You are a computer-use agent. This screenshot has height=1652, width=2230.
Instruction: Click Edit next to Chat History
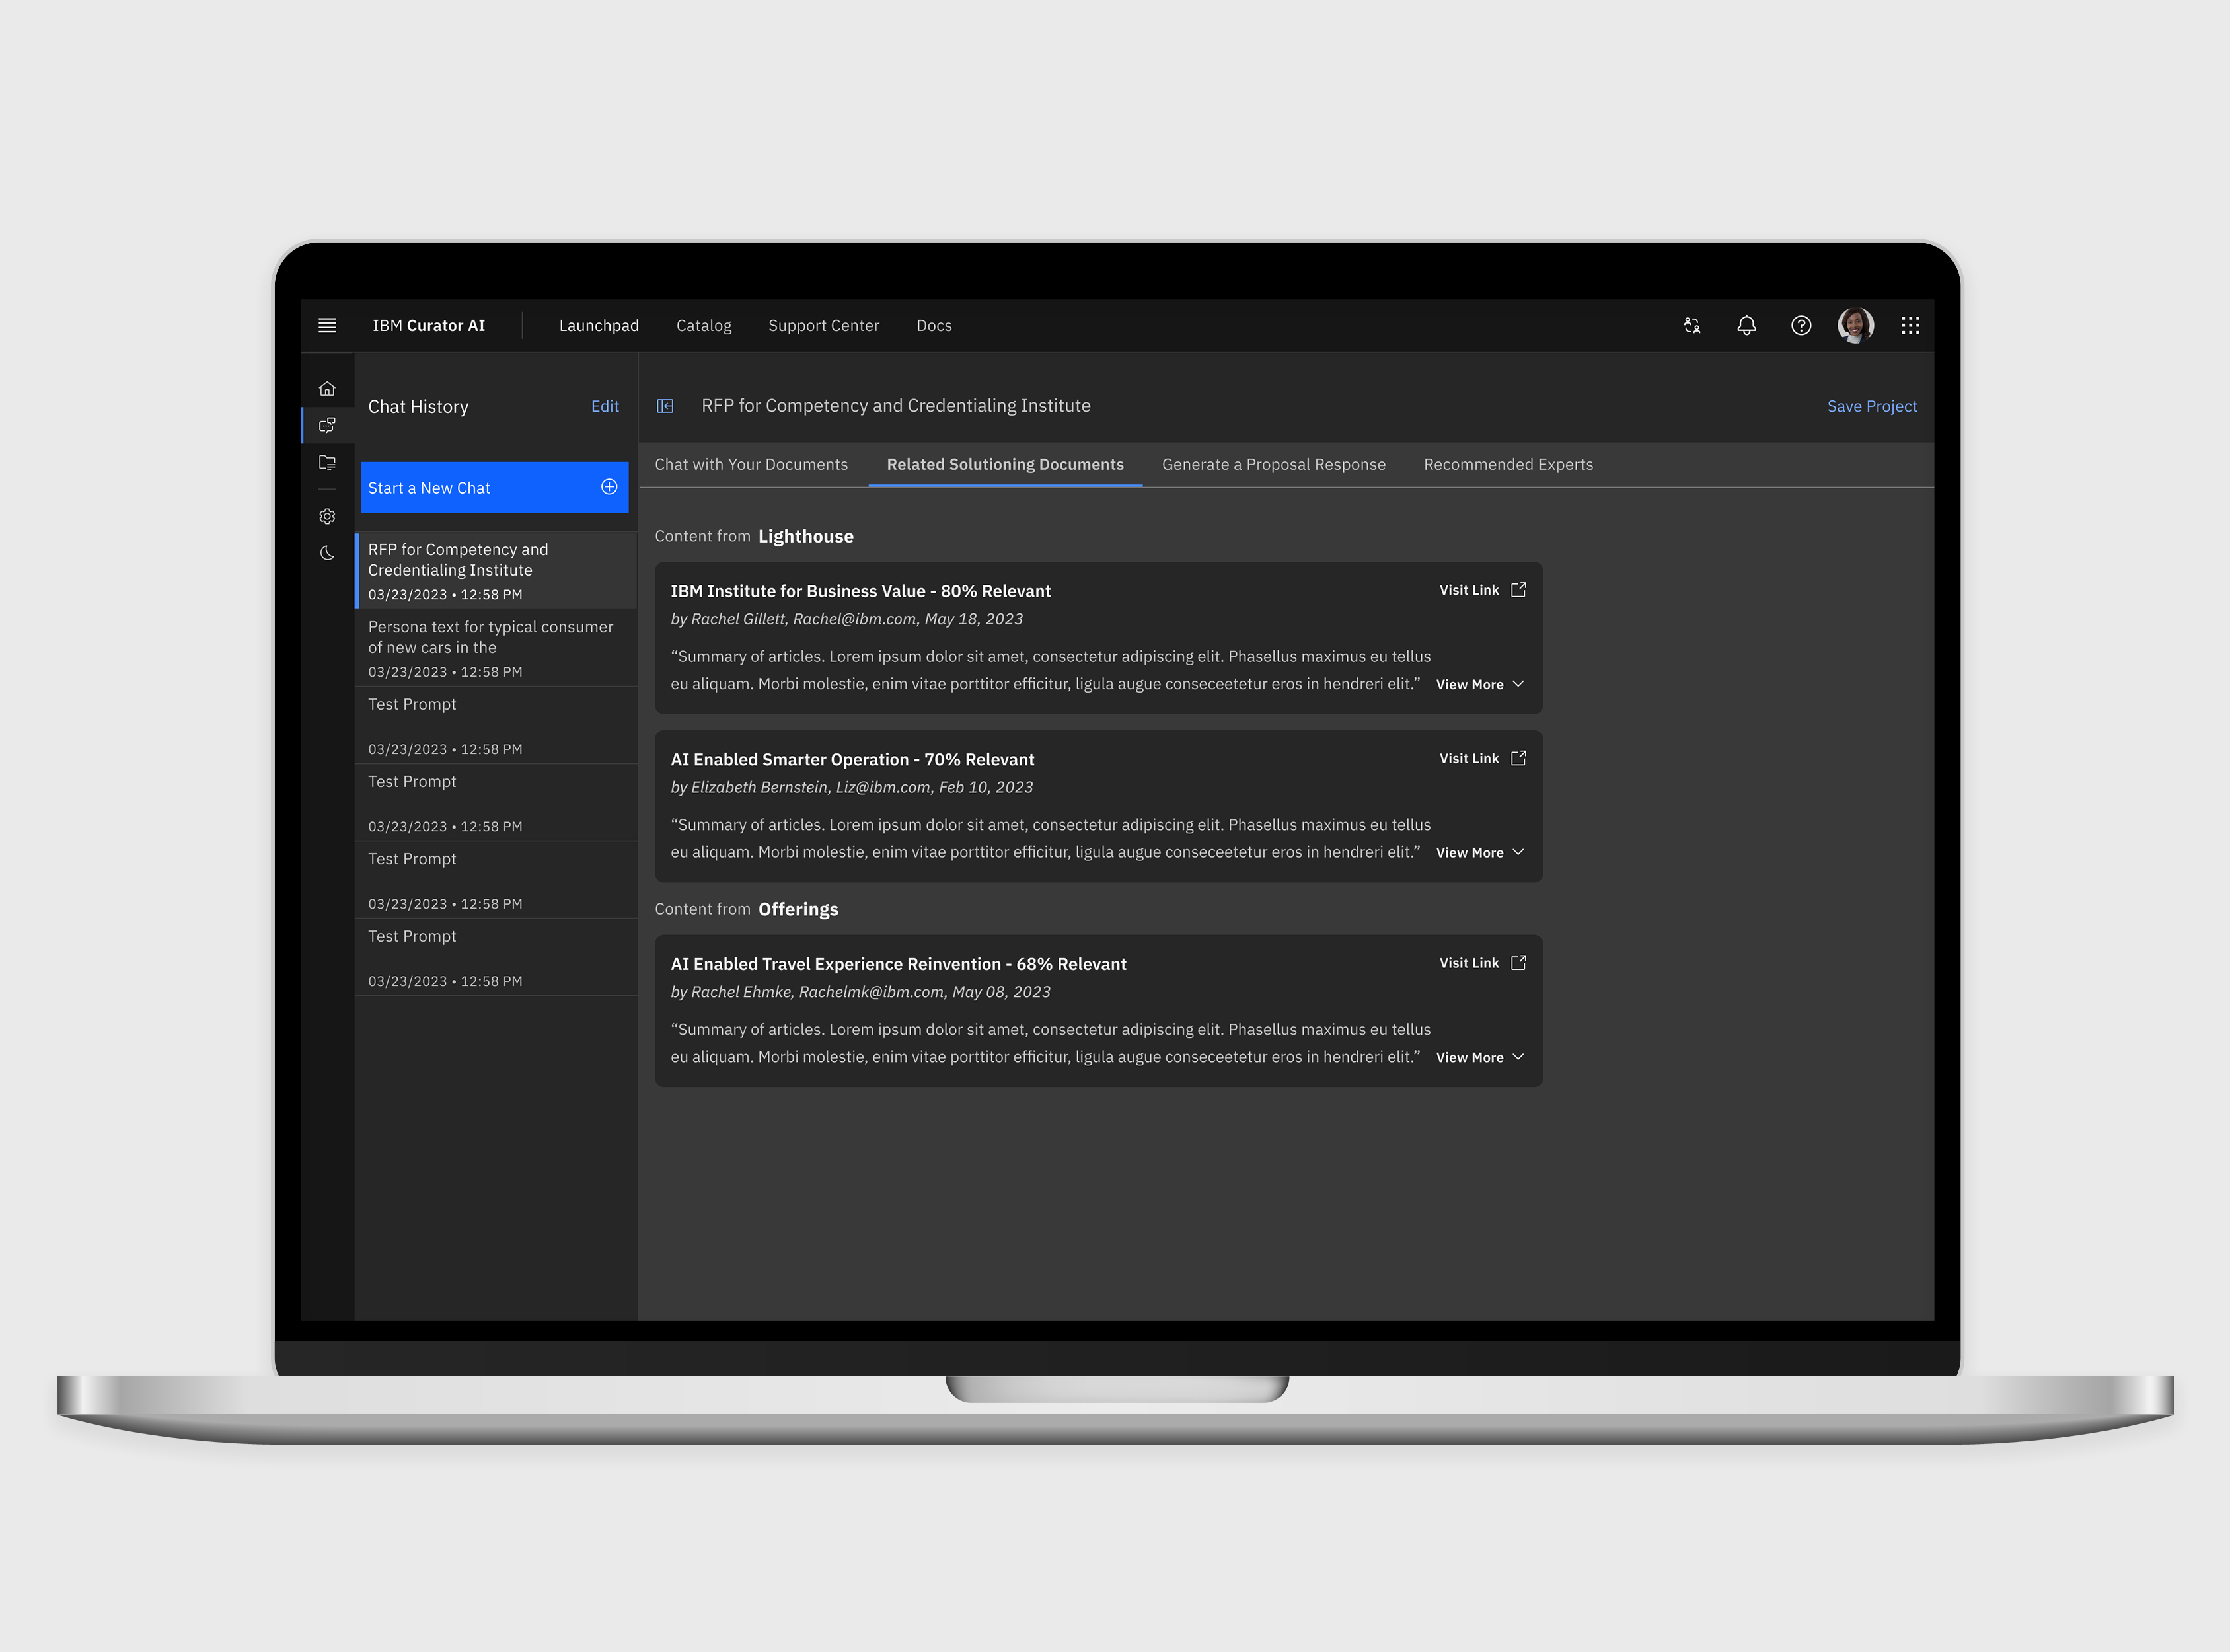[x=604, y=406]
